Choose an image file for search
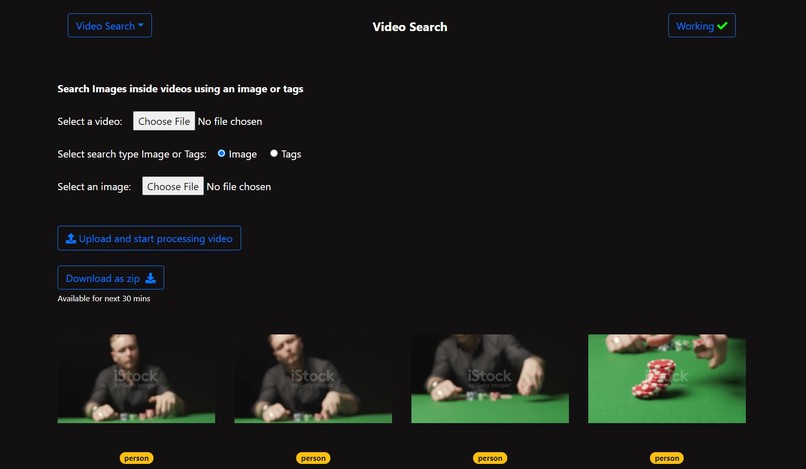The width and height of the screenshot is (806, 469). pyautogui.click(x=173, y=186)
